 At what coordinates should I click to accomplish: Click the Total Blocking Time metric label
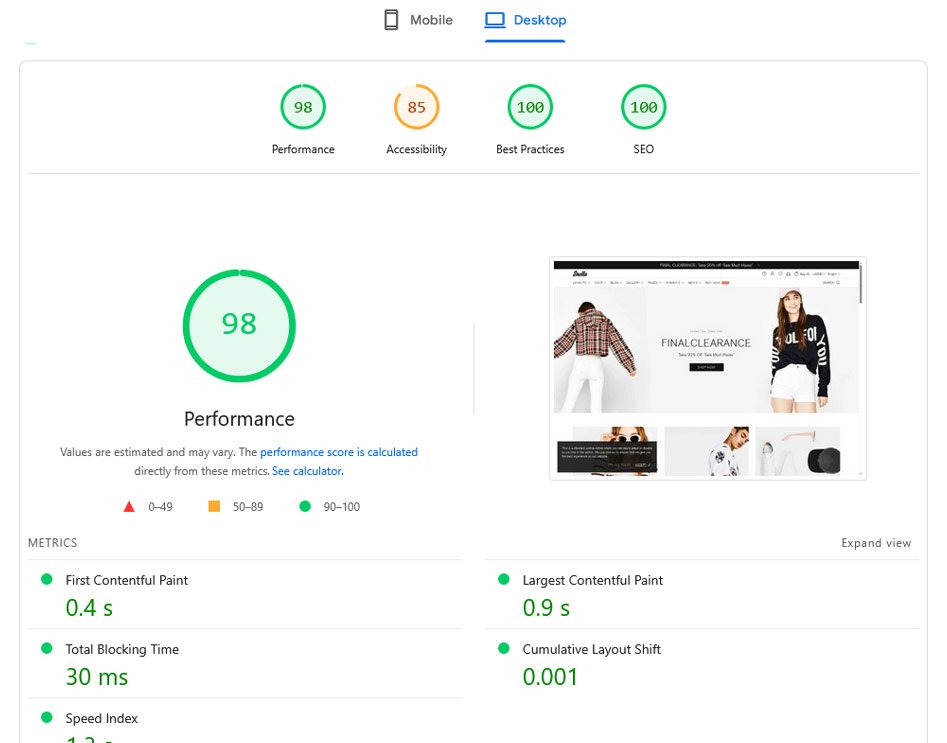(122, 649)
